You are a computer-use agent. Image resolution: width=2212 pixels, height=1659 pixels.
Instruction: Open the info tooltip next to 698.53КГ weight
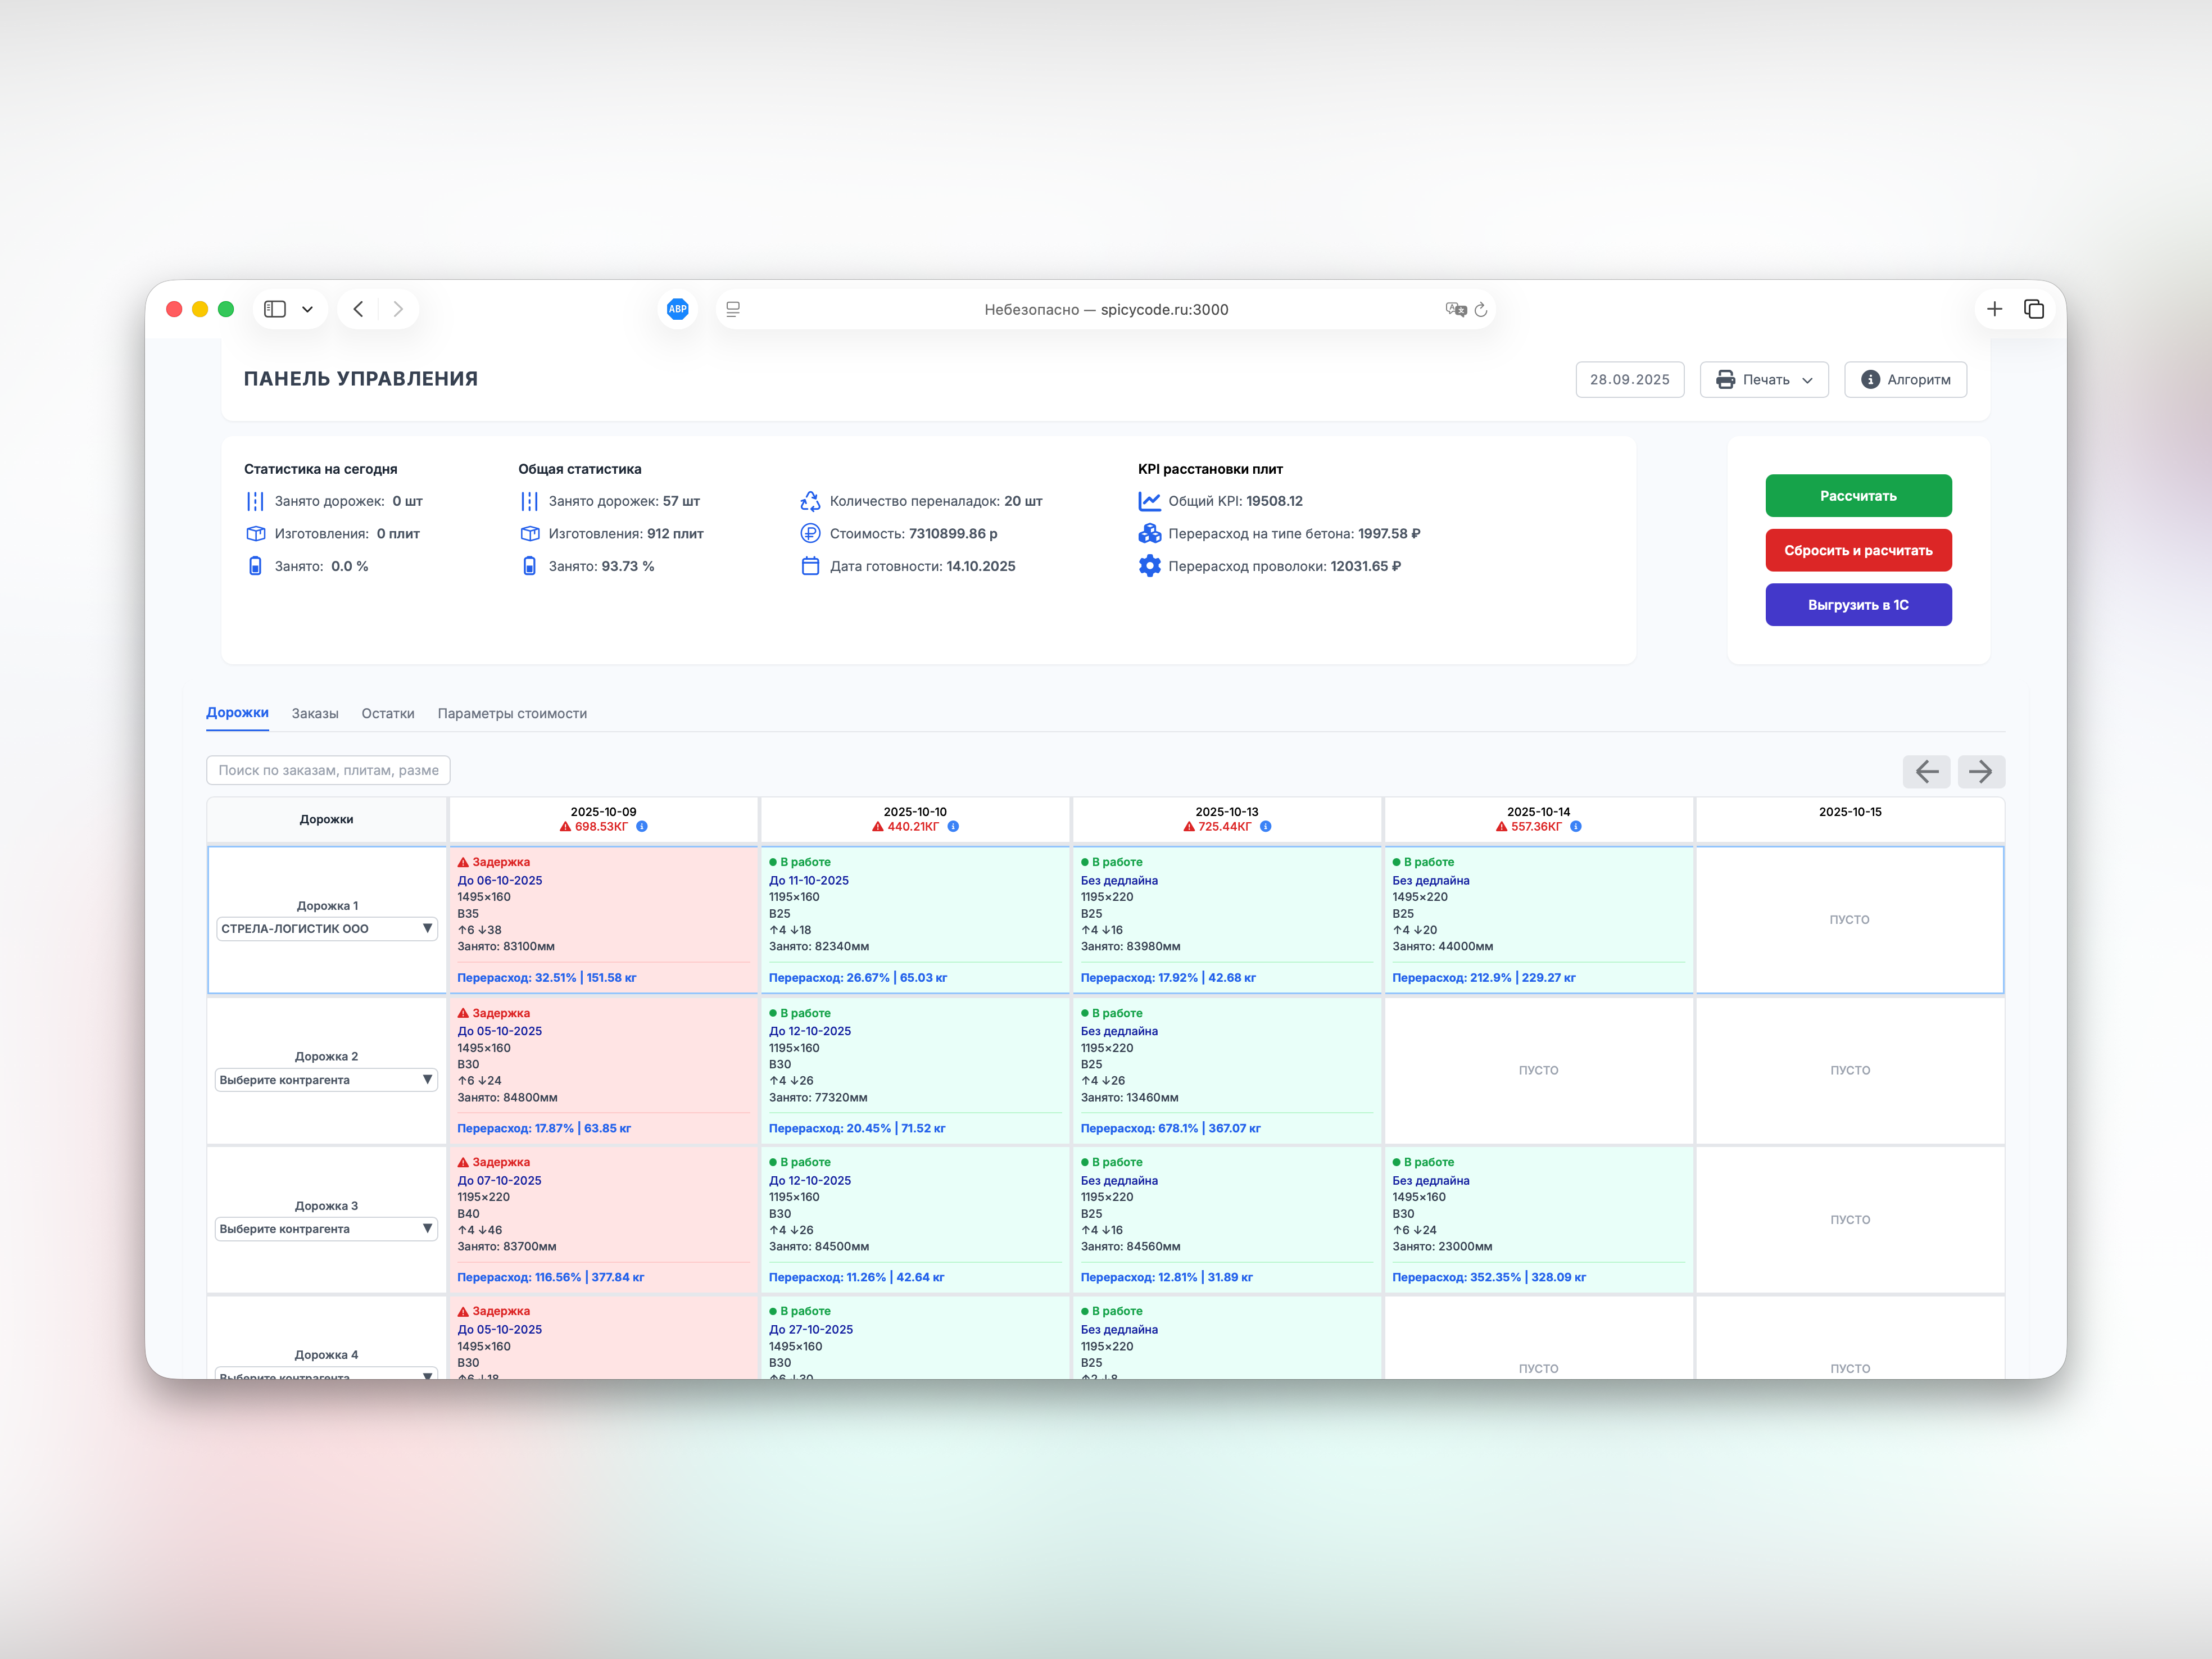[641, 827]
